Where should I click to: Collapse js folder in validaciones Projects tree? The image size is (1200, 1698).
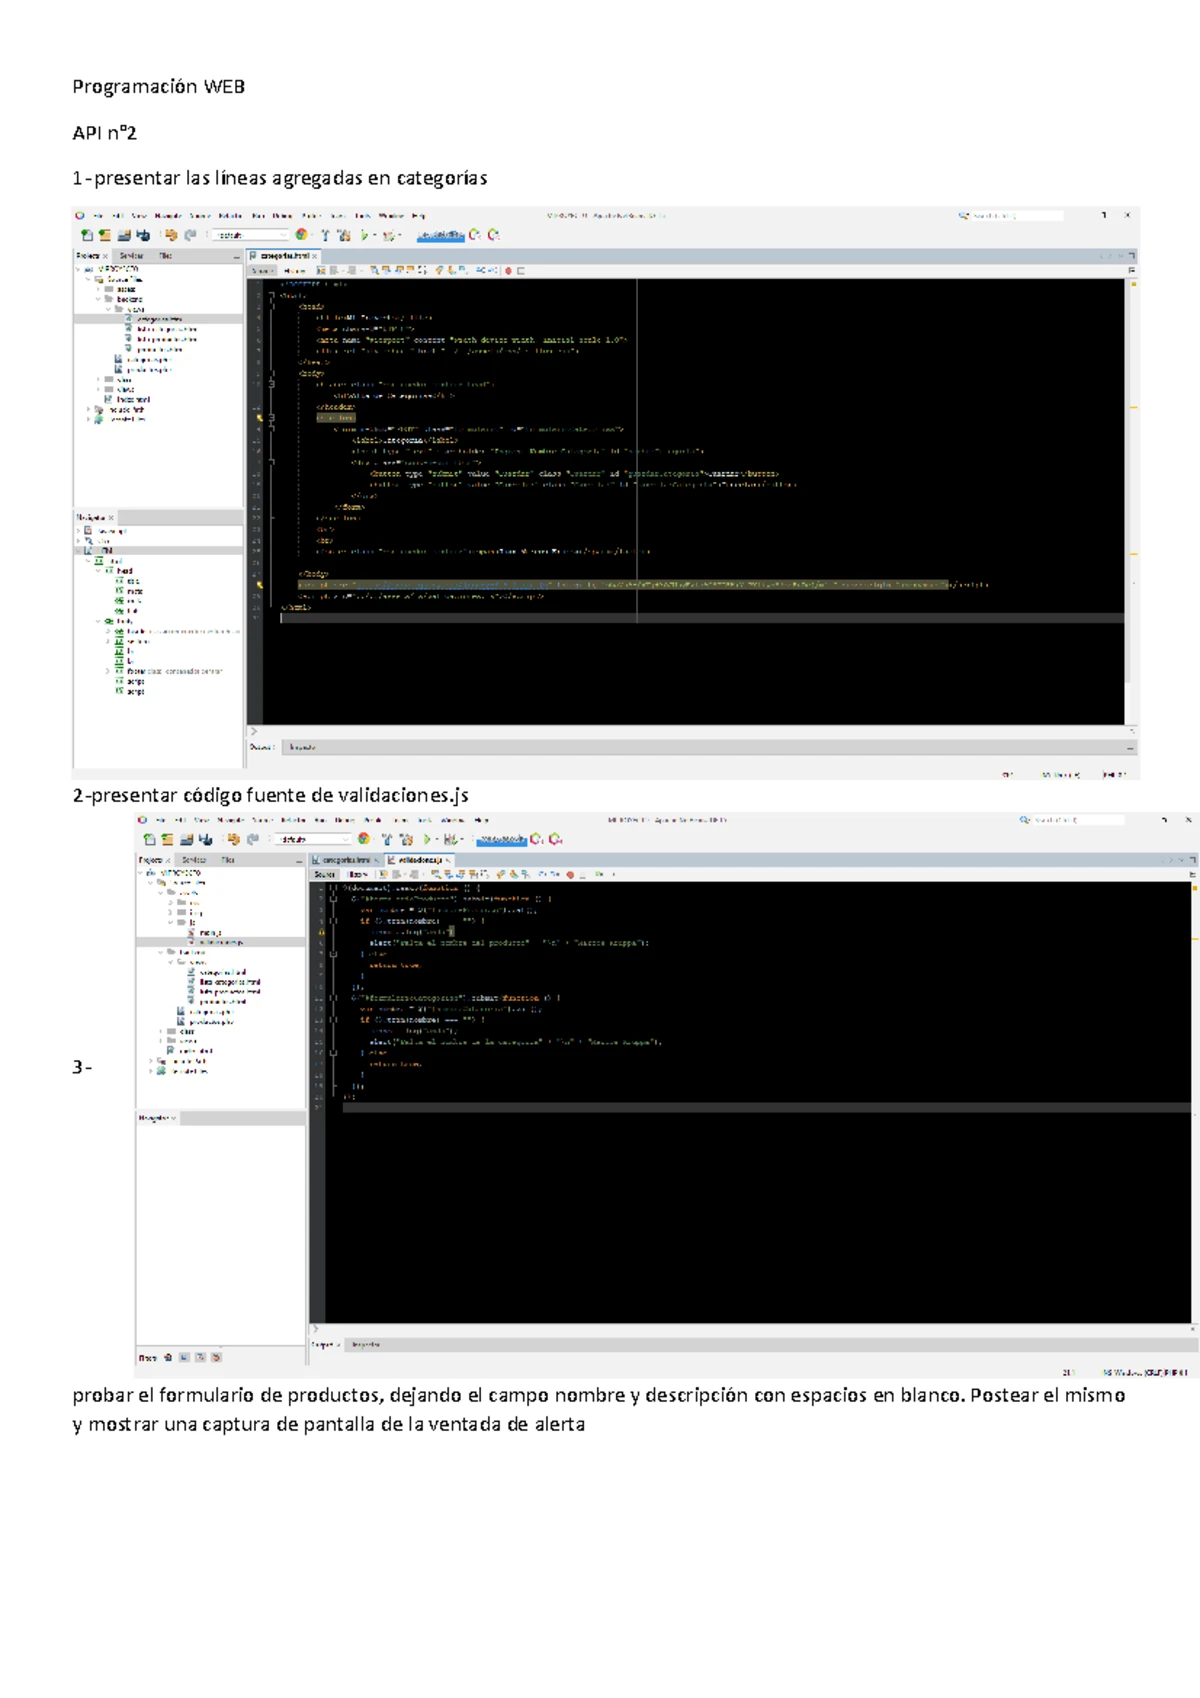[x=171, y=922]
